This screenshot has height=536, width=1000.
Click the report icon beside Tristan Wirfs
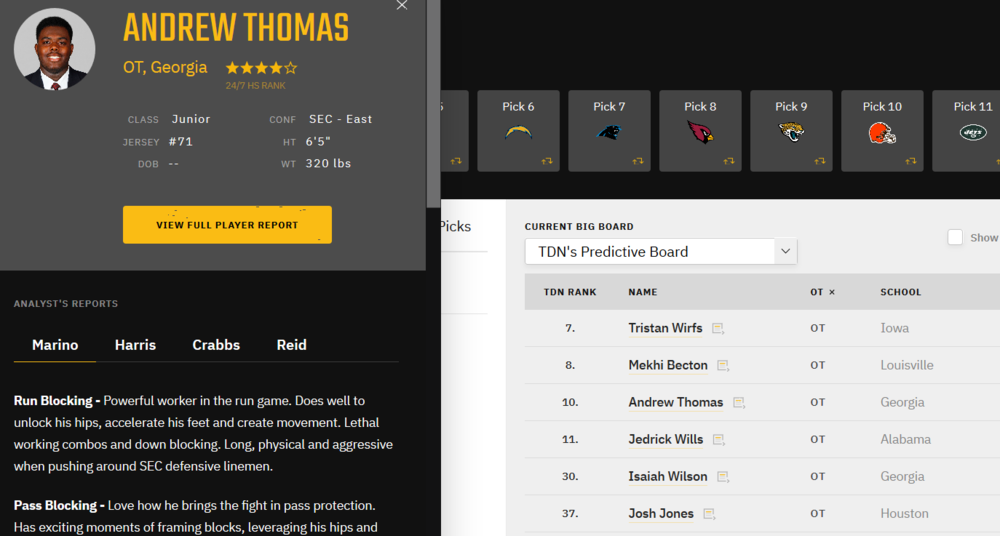click(718, 329)
